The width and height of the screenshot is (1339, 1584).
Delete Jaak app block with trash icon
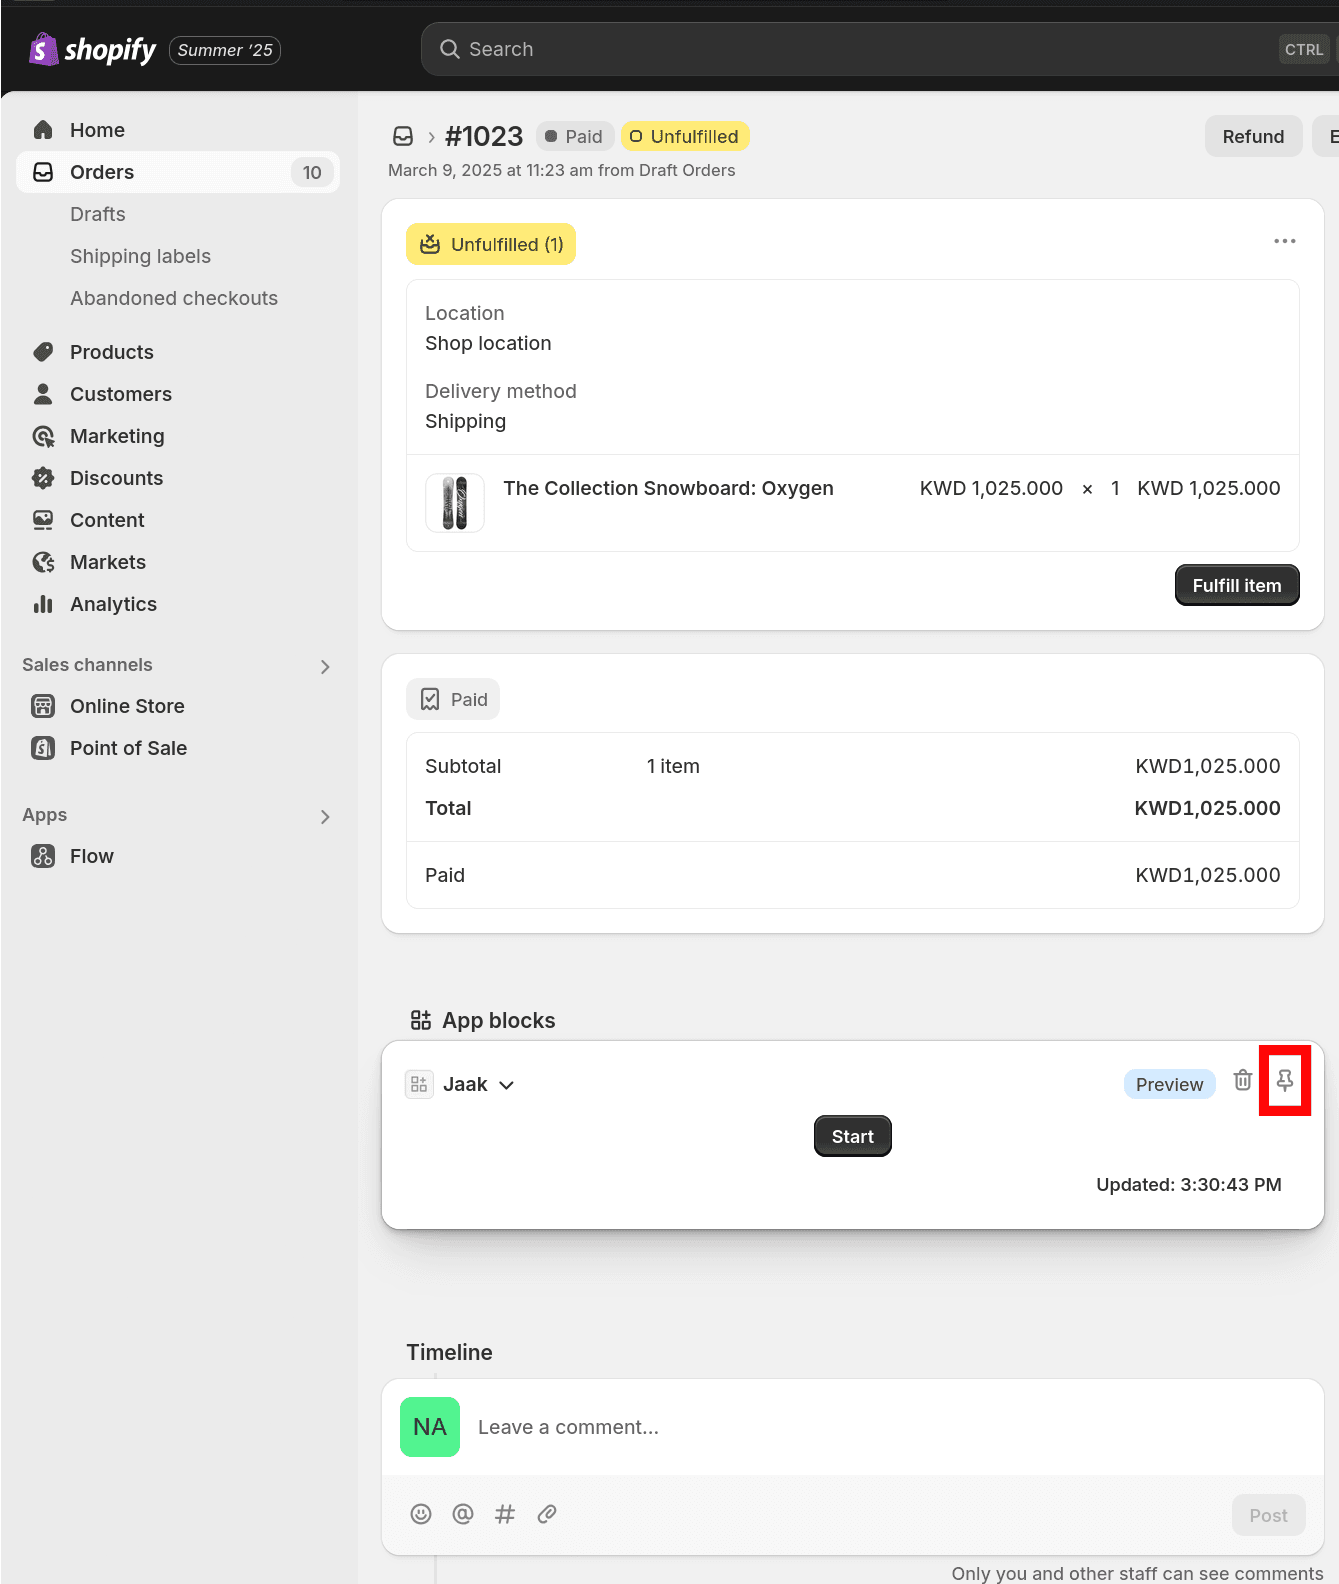pyautogui.click(x=1243, y=1080)
